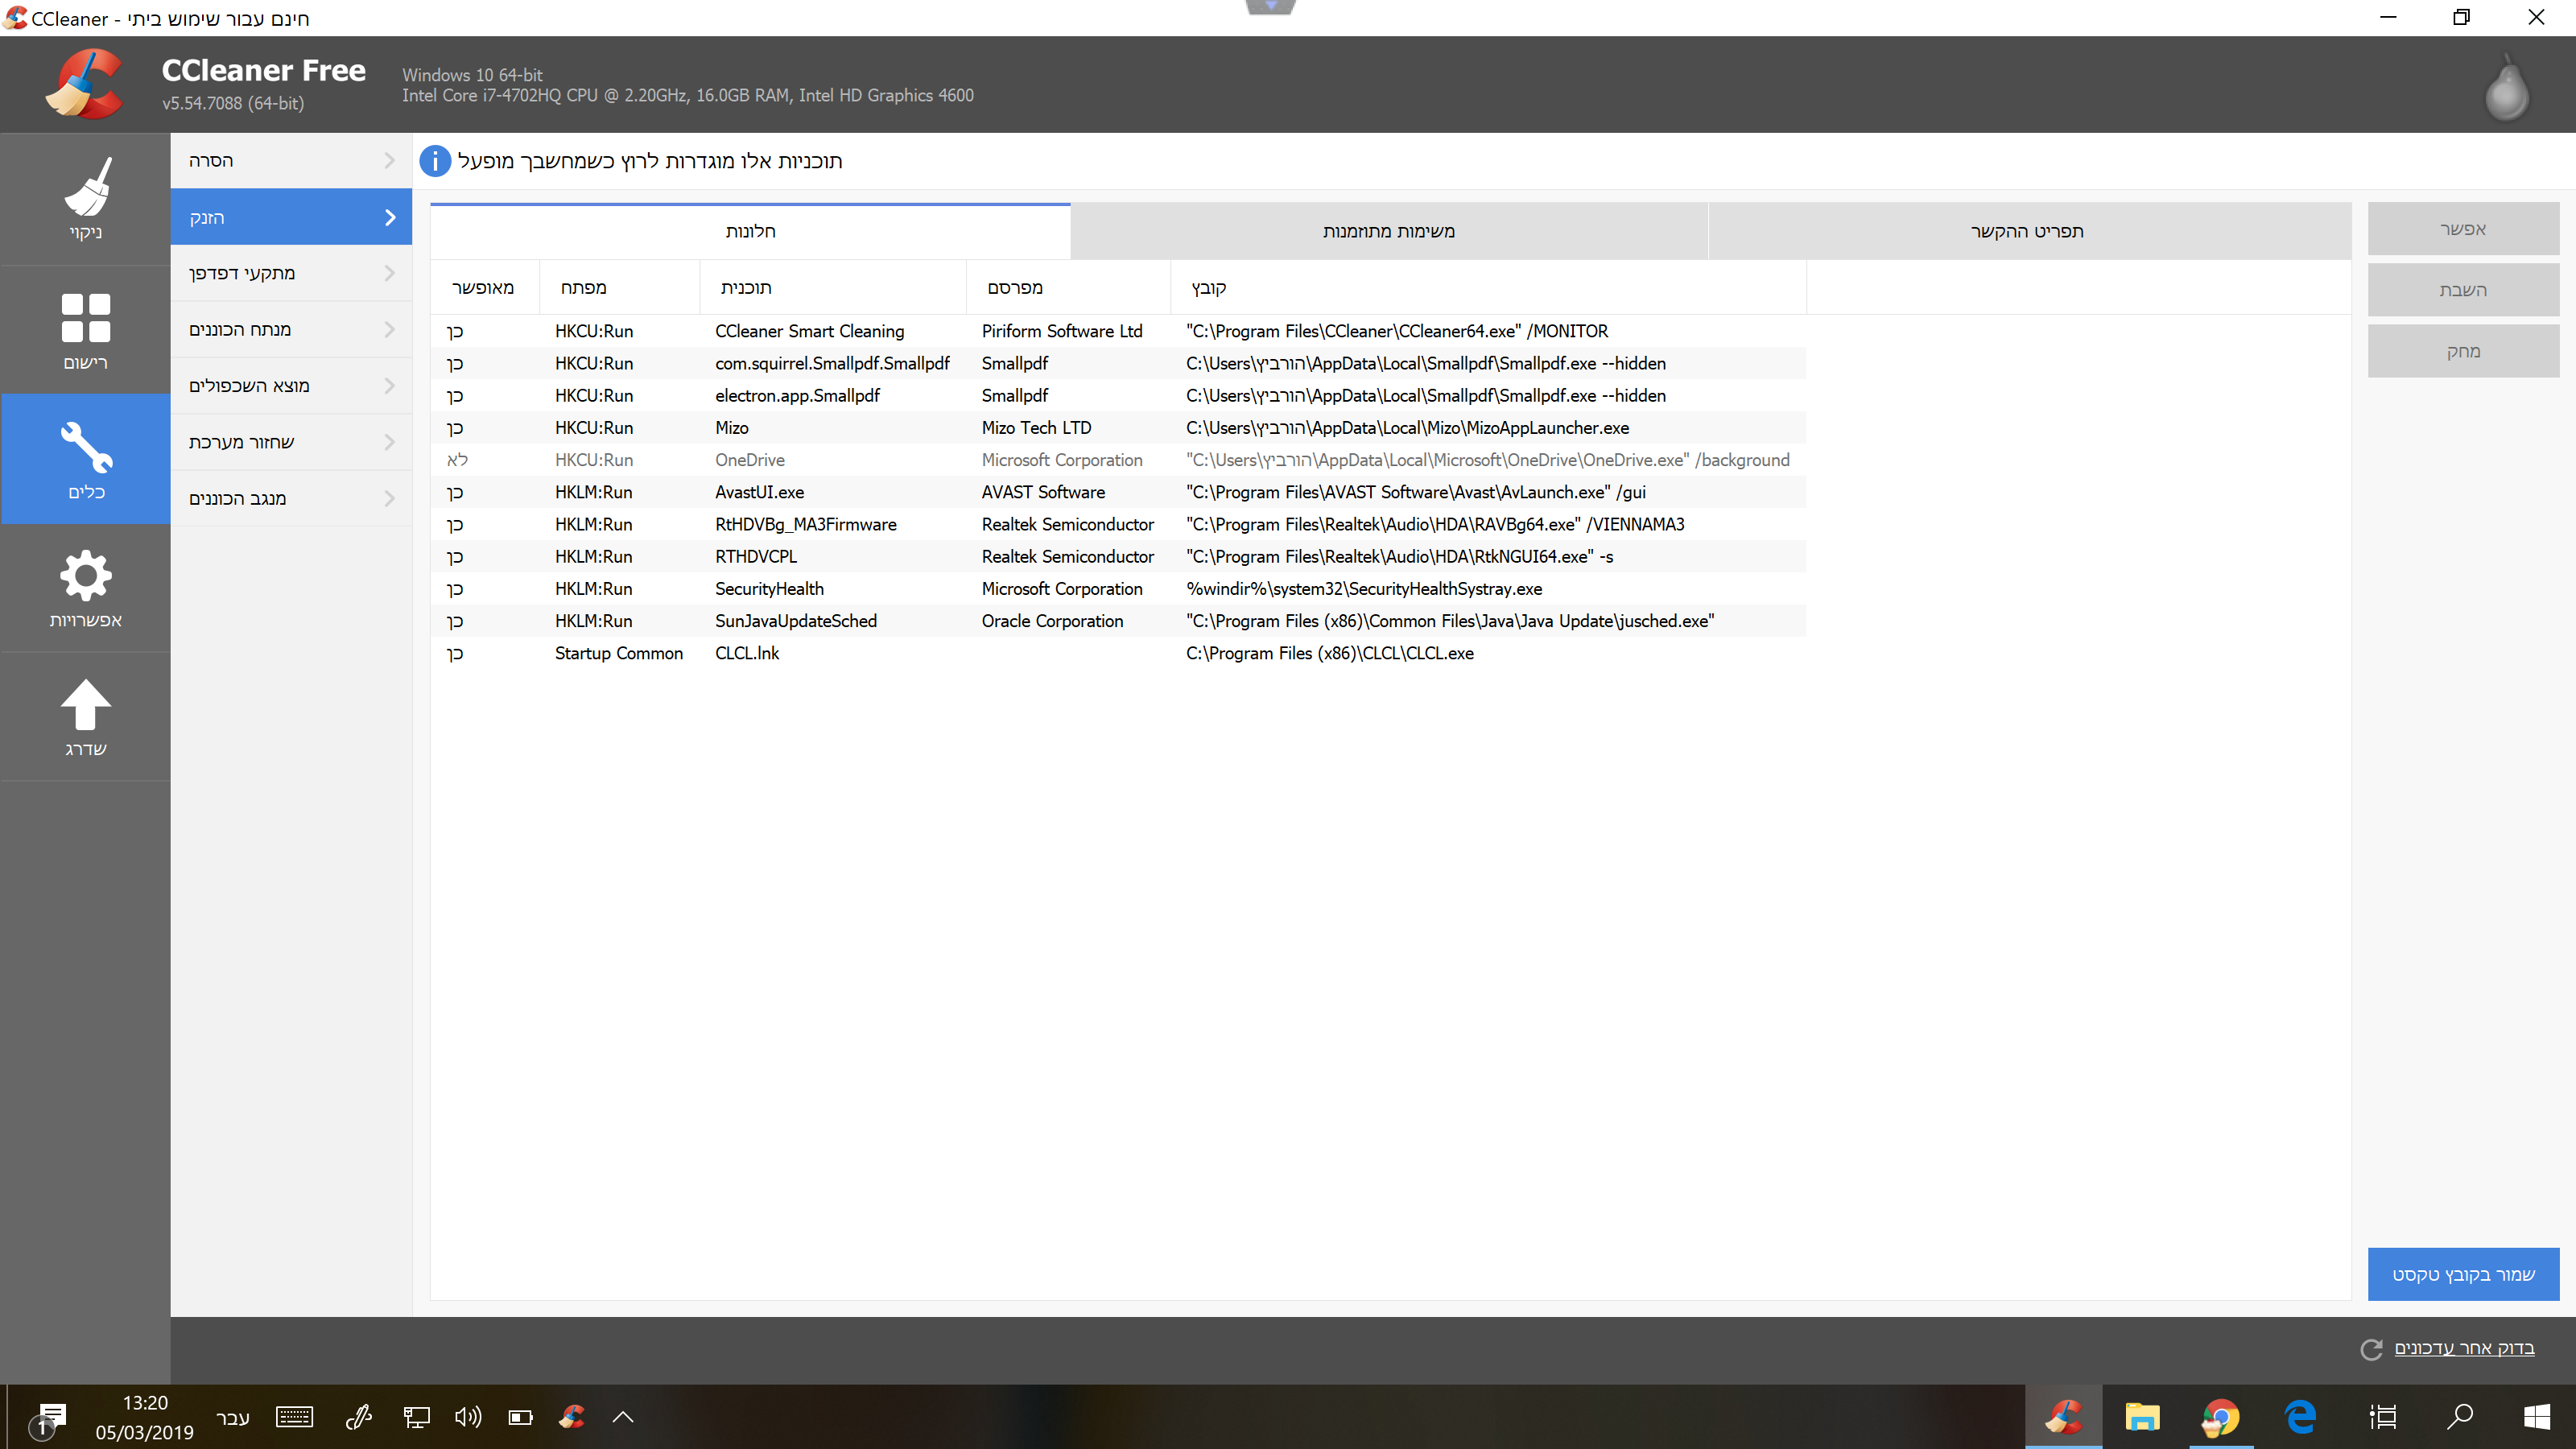This screenshot has height=1449, width=2576.
Task: Select the RtHDVBg_MA3Firmware entry
Action: pyautogui.click(x=1118, y=524)
